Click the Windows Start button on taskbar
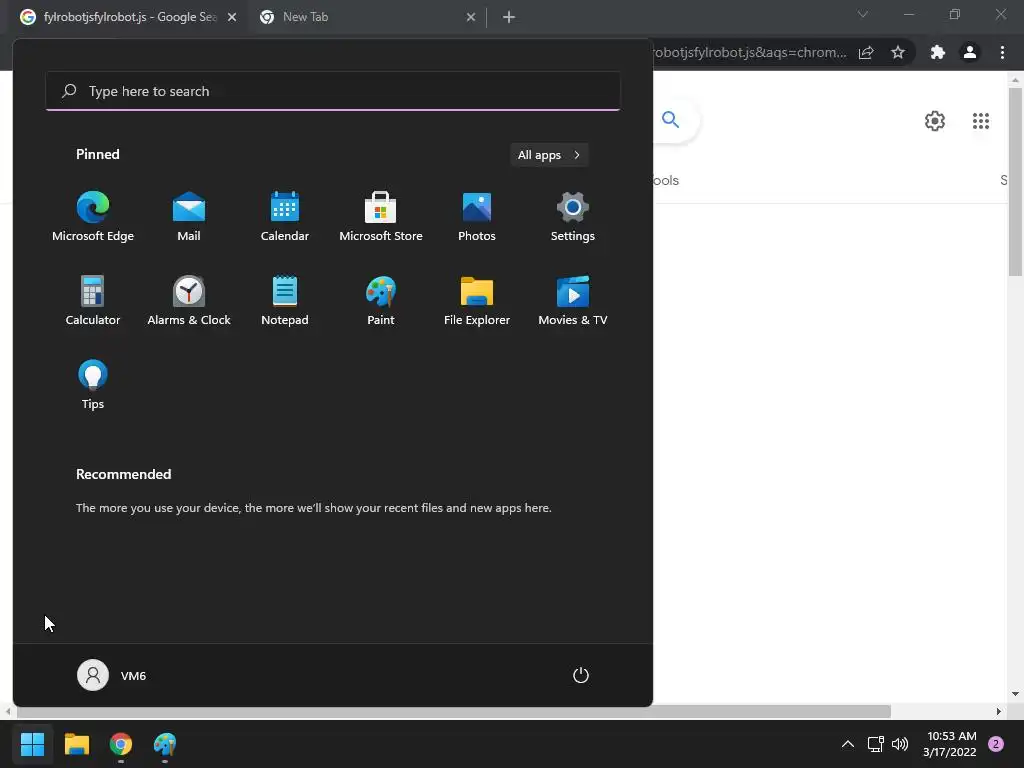This screenshot has height=768, width=1024. 32,744
